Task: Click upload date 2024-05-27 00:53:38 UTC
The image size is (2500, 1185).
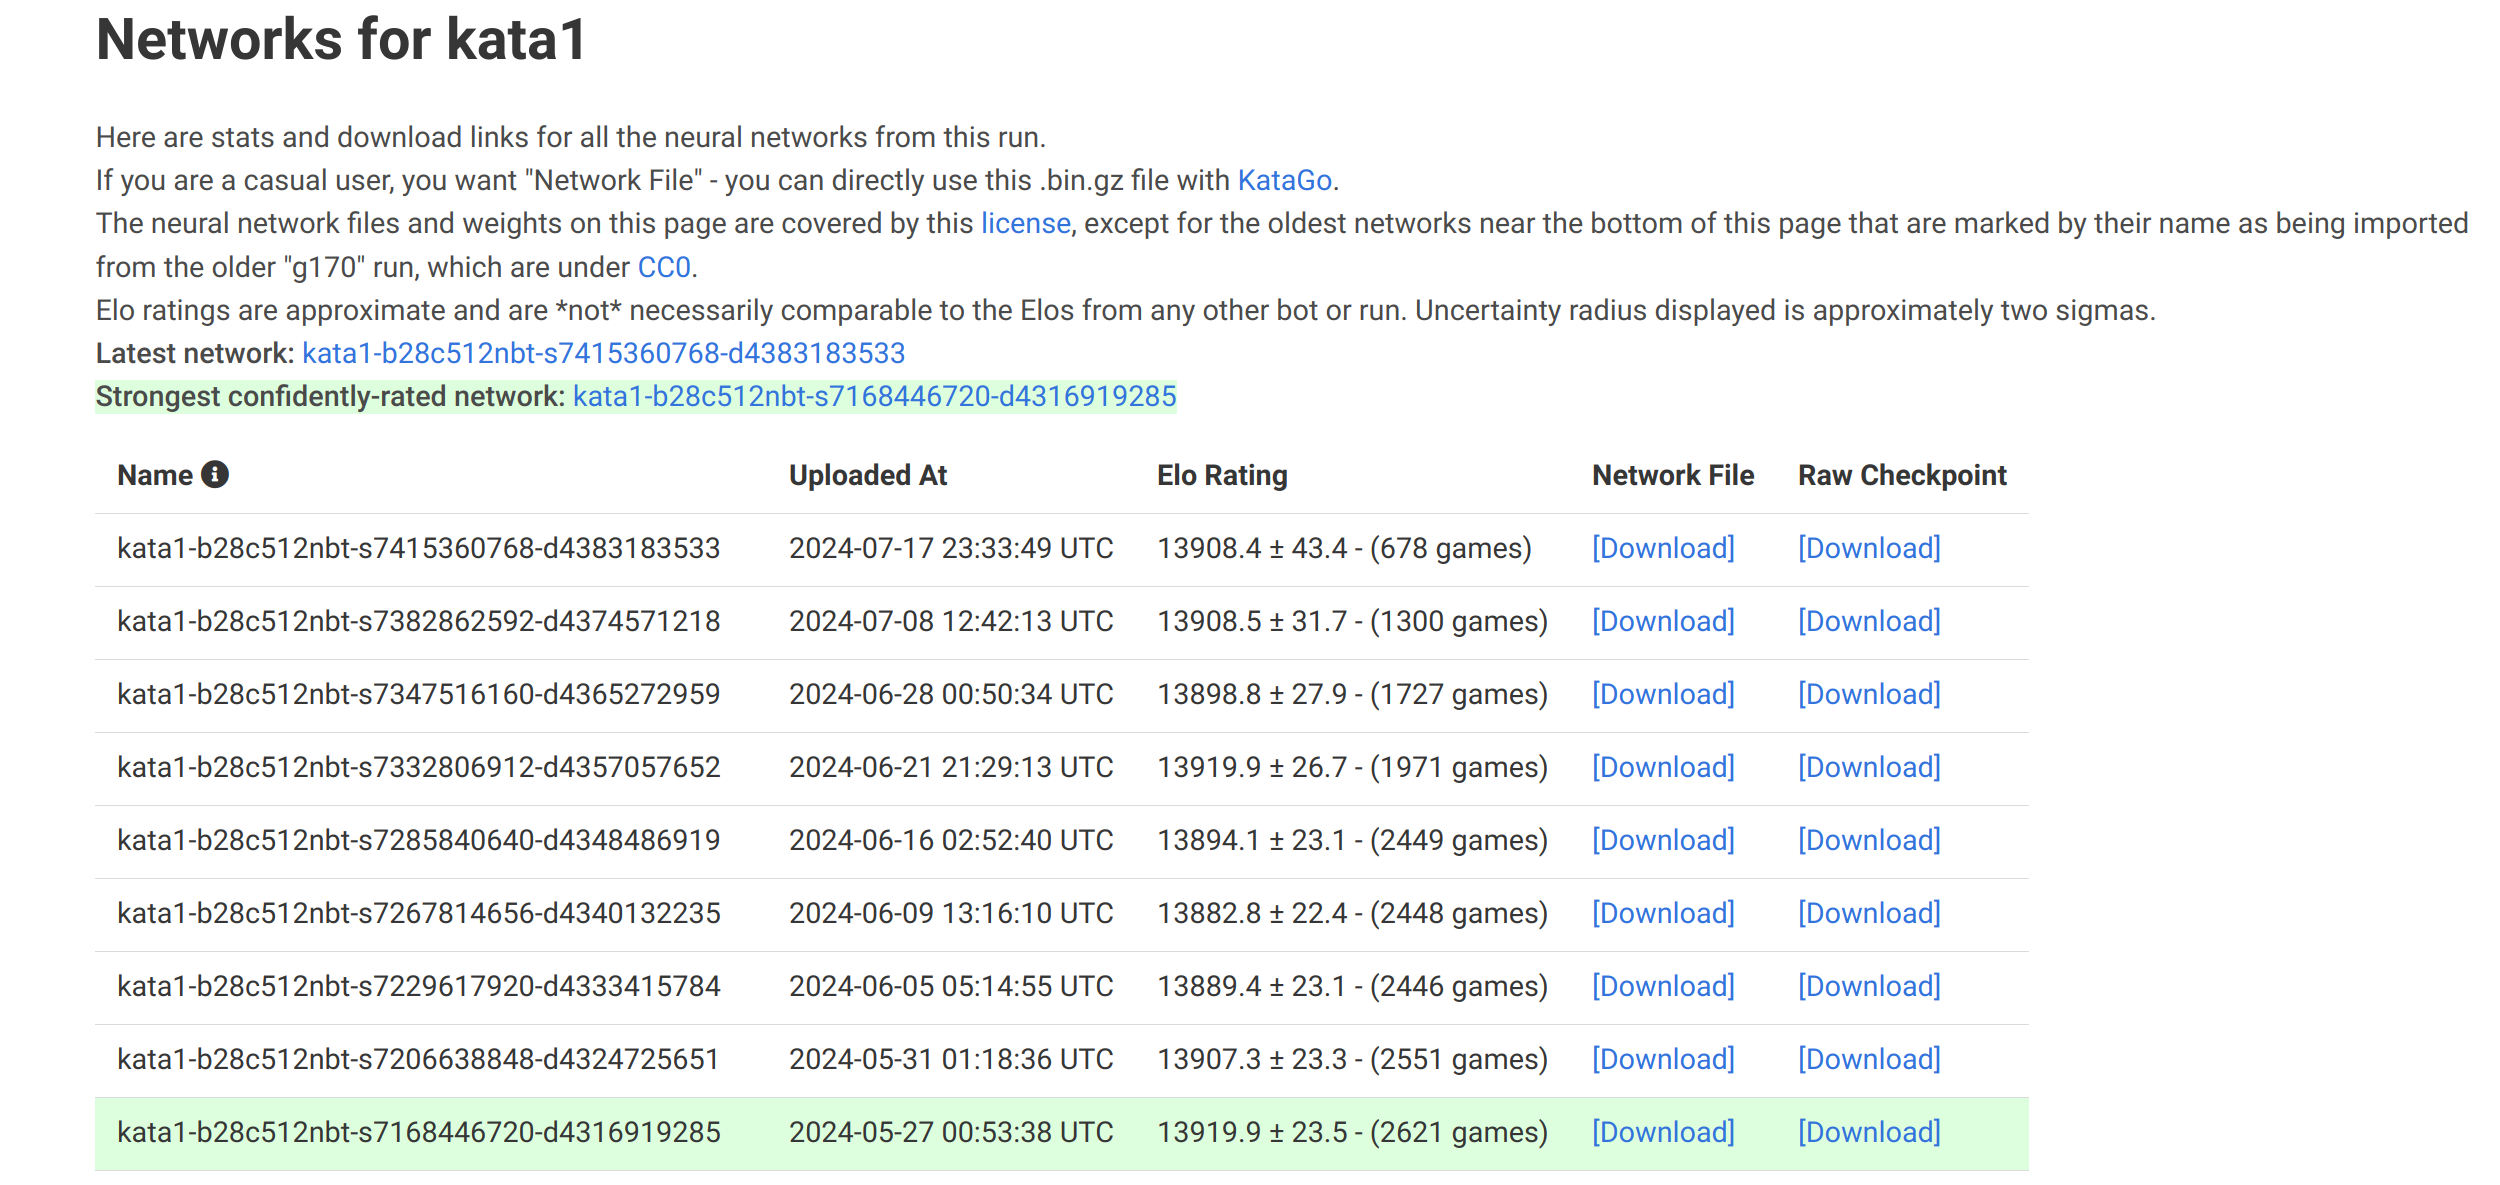Action: tap(951, 1132)
